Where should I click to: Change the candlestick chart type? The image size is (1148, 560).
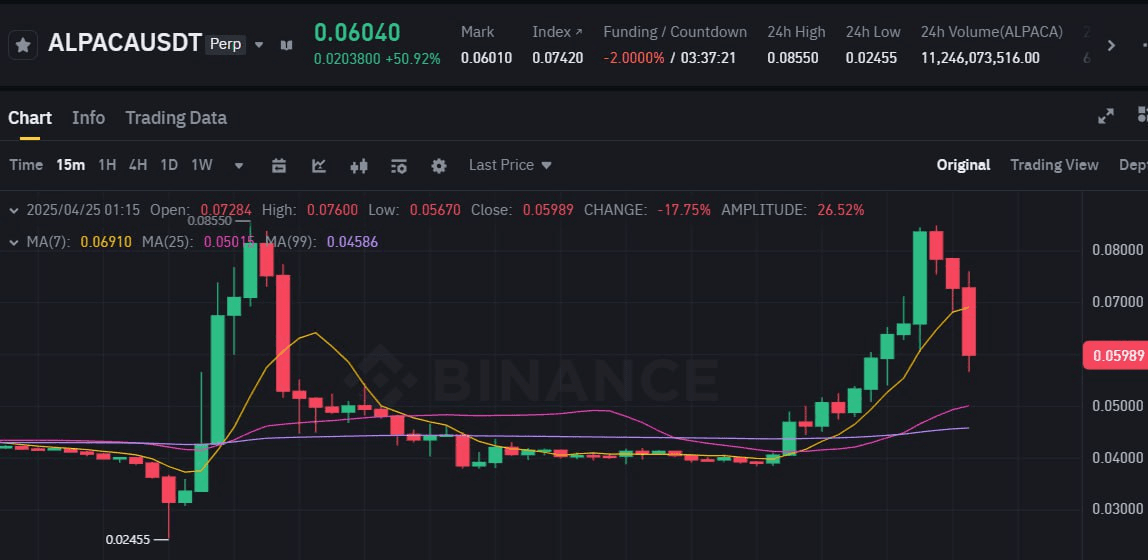tap(359, 165)
